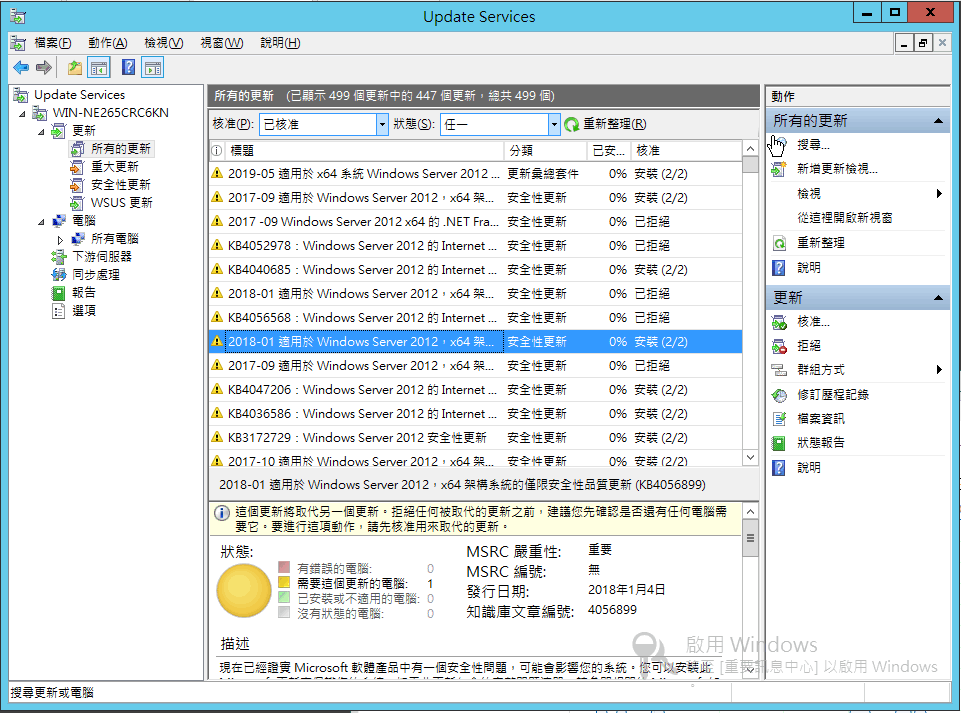
Task: Open 檔案(F) menu
Action: (52, 43)
